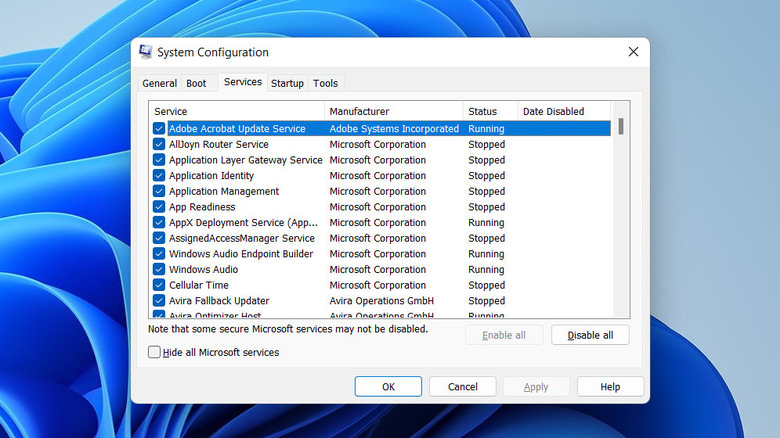Screen dimensions: 780x438
Task: Switch to the General tab
Action: (159, 83)
